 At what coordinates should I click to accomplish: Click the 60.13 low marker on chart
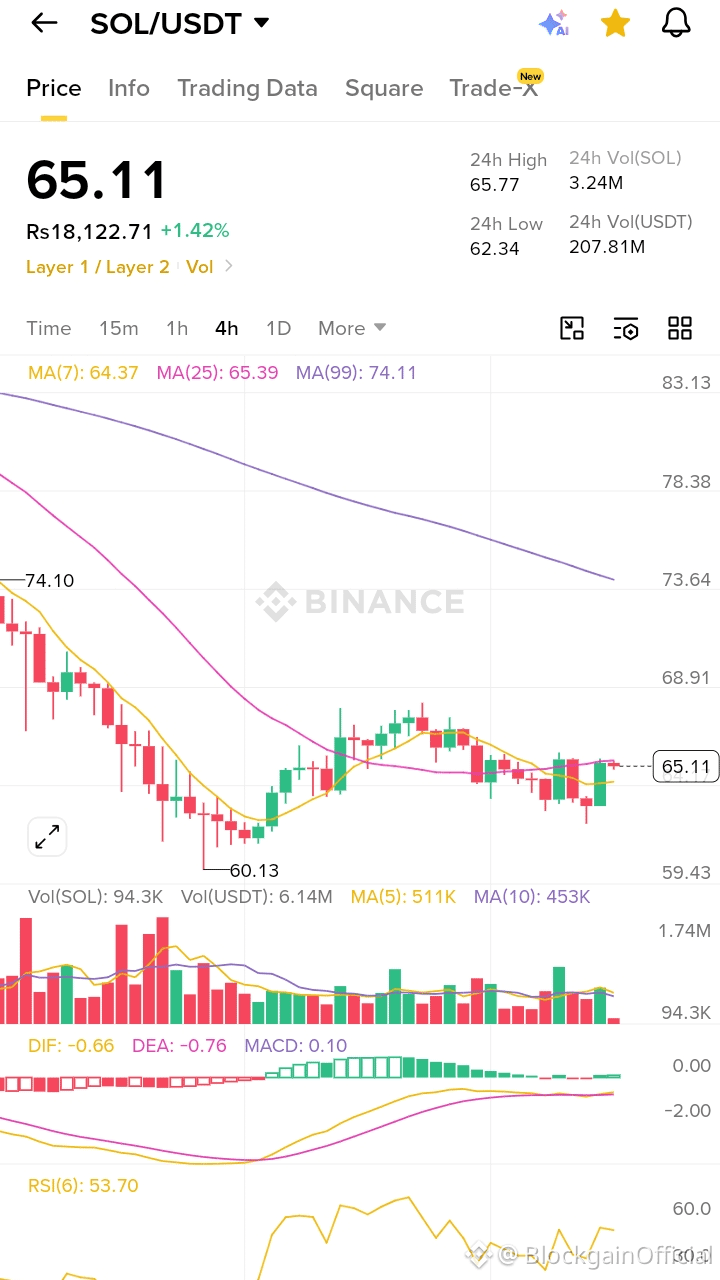254,870
